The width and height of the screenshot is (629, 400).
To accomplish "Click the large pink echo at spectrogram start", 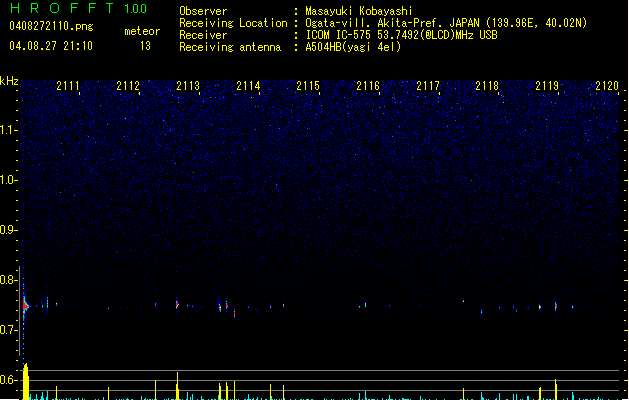I will click(x=25, y=306).
